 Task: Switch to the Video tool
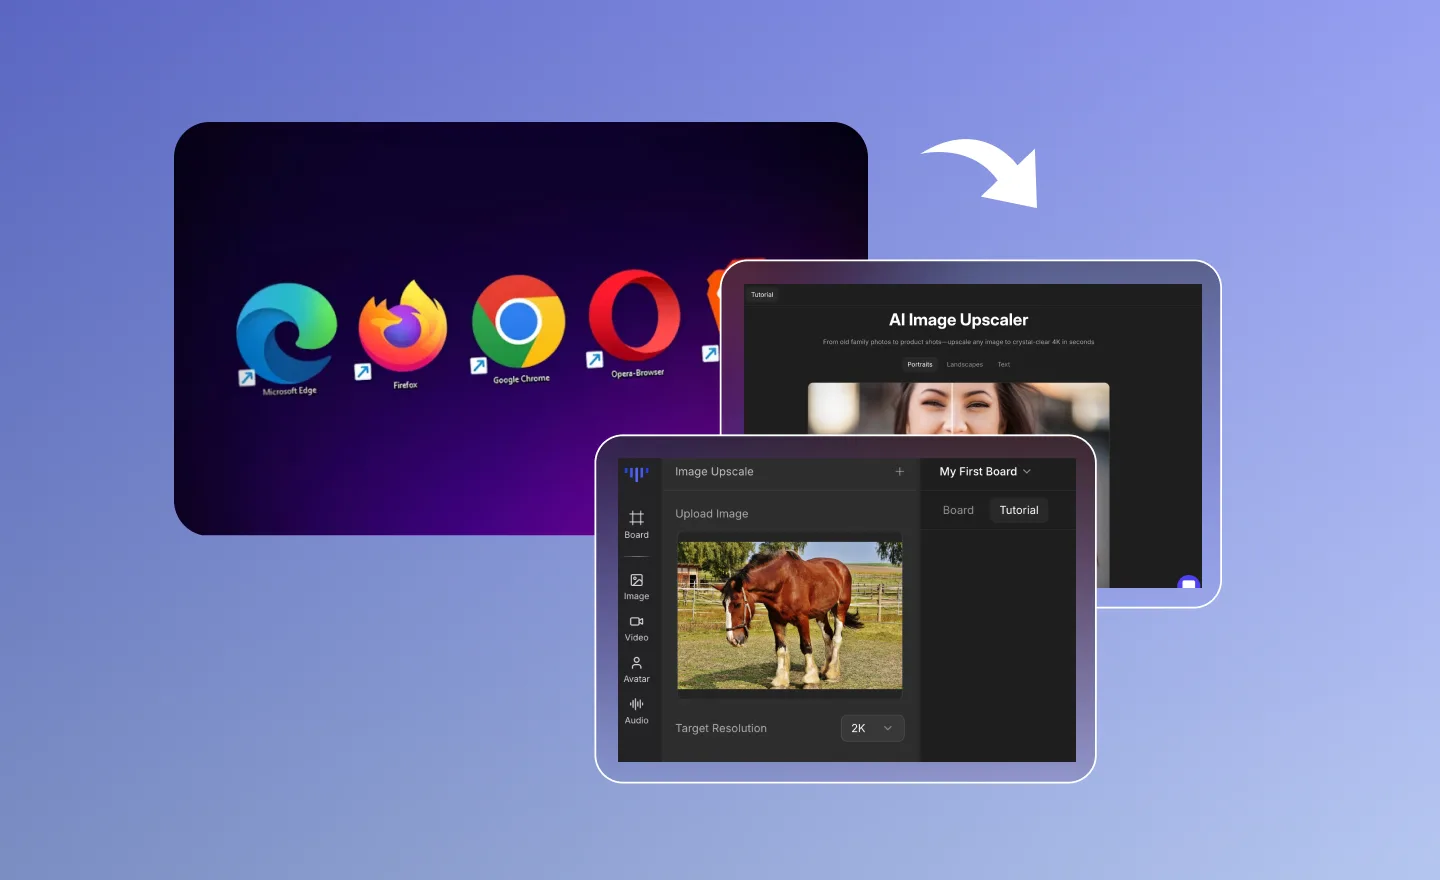point(636,628)
